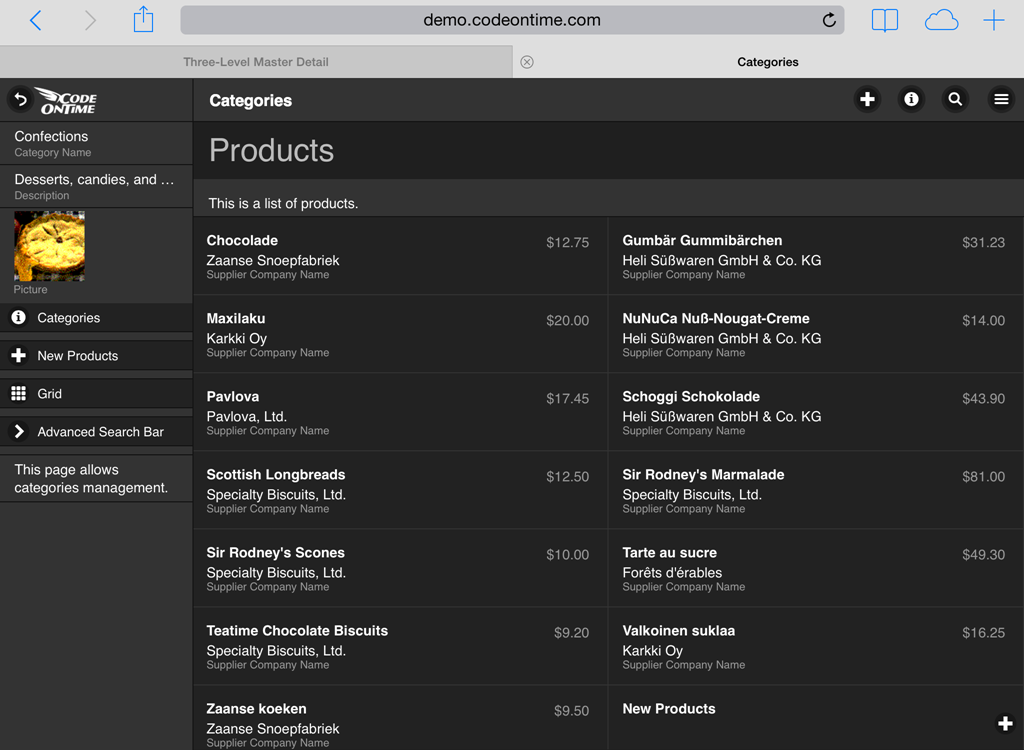The width and height of the screenshot is (1024, 750).
Task: Click the plus icon in Categories header
Action: click(867, 100)
